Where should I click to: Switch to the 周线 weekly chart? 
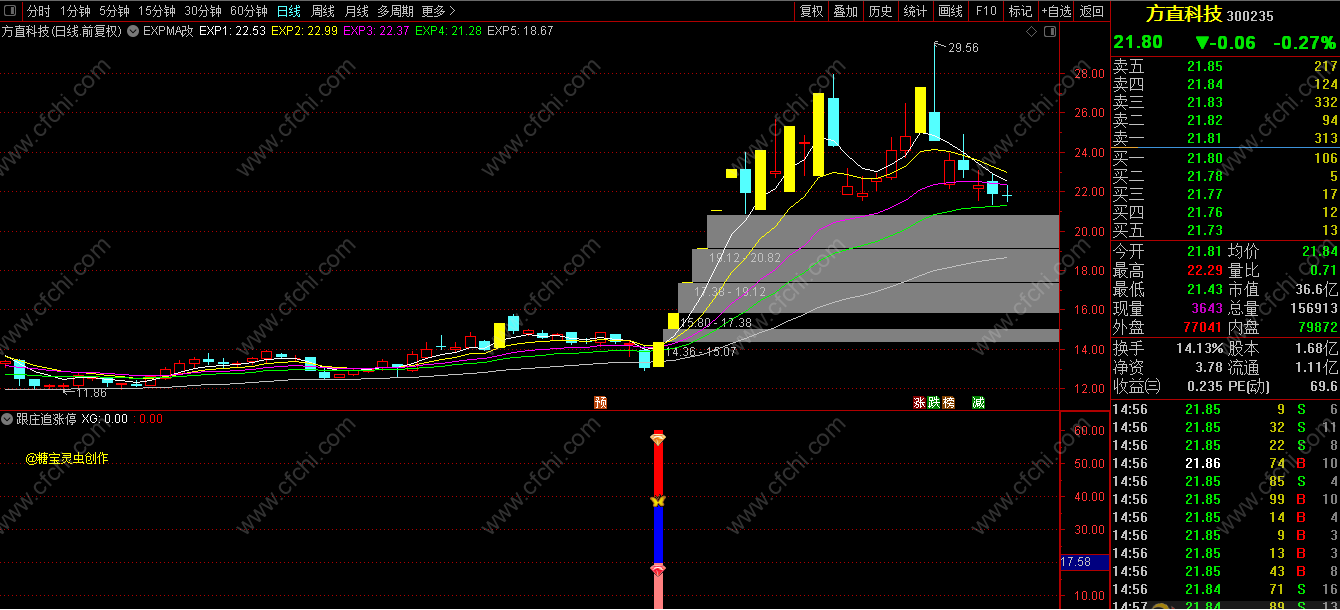323,11
